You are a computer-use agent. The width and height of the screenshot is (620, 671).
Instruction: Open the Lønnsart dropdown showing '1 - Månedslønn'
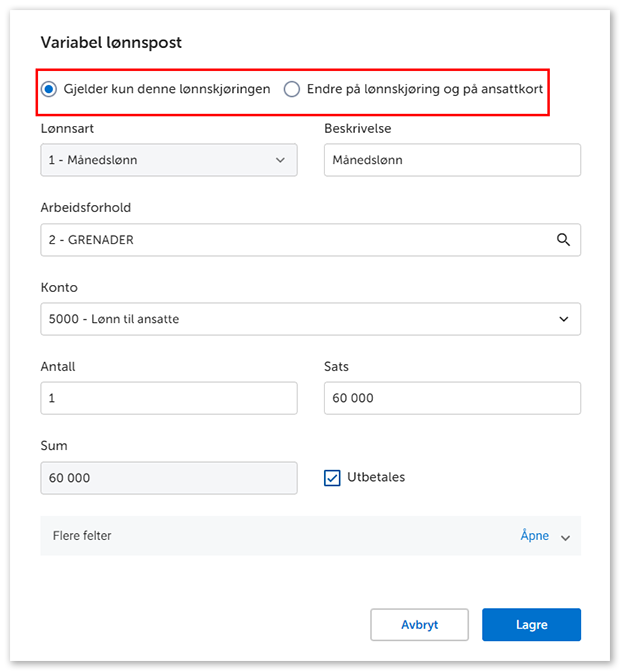(168, 160)
